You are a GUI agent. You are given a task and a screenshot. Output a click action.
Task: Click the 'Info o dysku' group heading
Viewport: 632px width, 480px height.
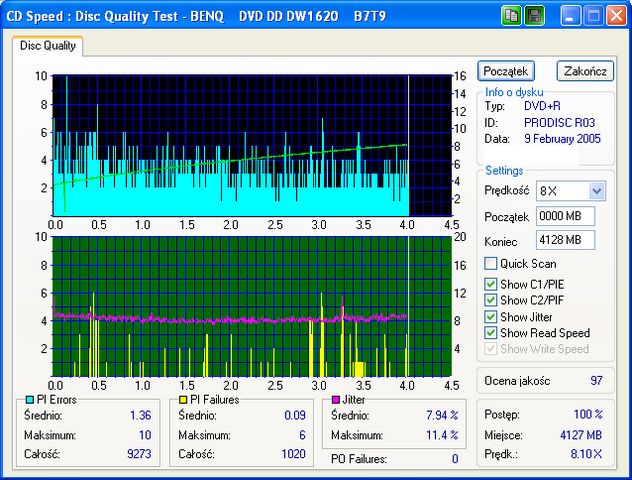coord(514,92)
